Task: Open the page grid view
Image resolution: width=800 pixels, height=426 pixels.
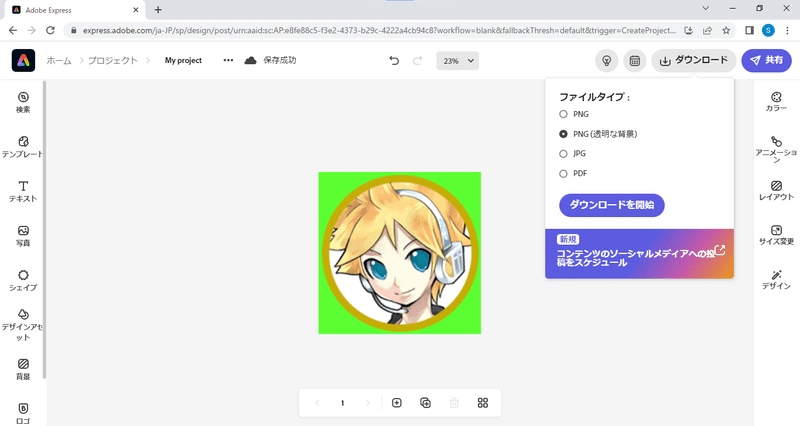Action: 483,403
